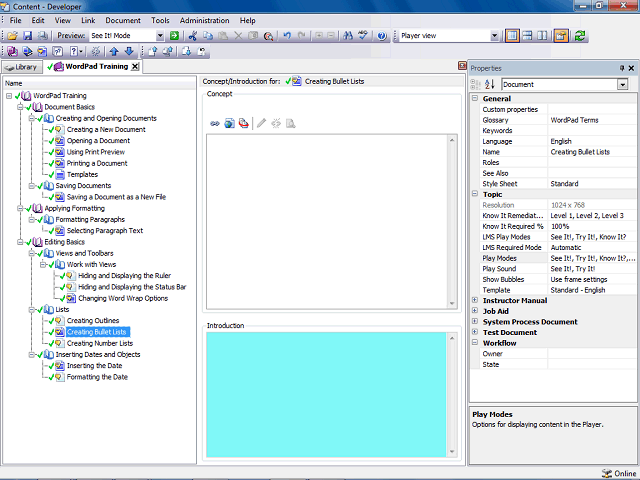Open the Player view dropdown
Screen dimensions: 640x480
(494, 36)
